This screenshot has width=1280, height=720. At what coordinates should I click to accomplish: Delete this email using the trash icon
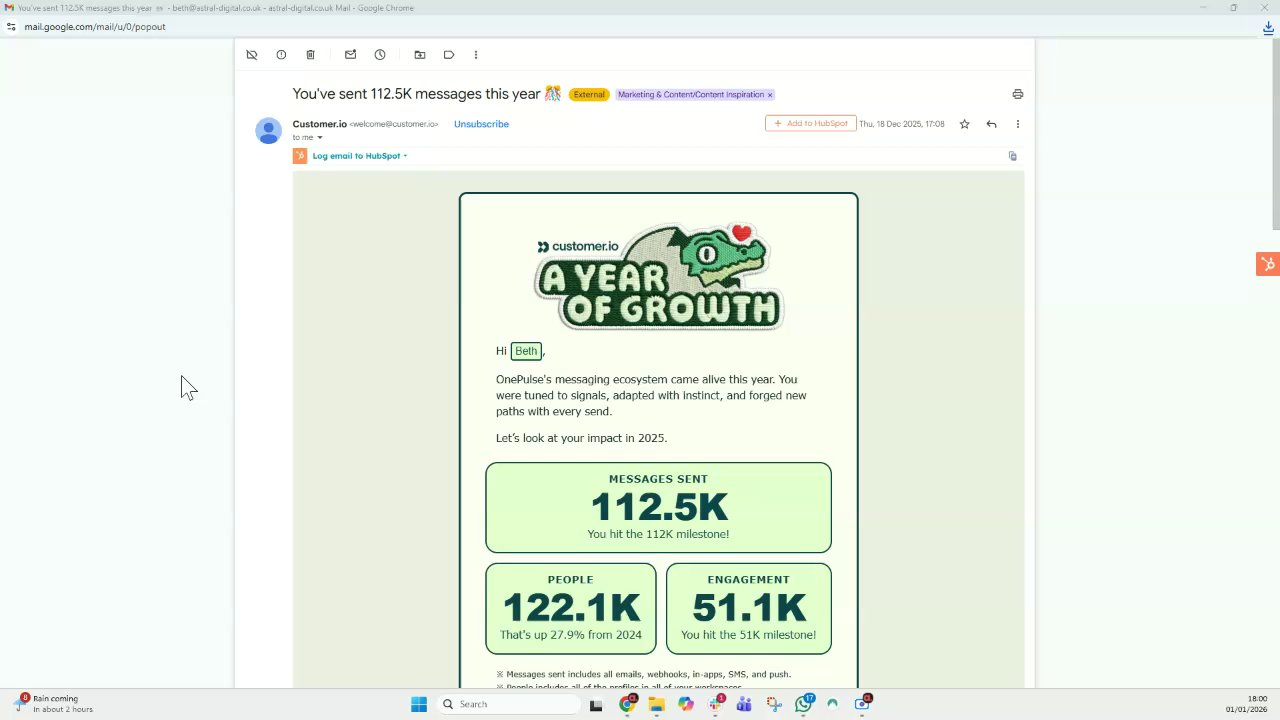tap(310, 55)
